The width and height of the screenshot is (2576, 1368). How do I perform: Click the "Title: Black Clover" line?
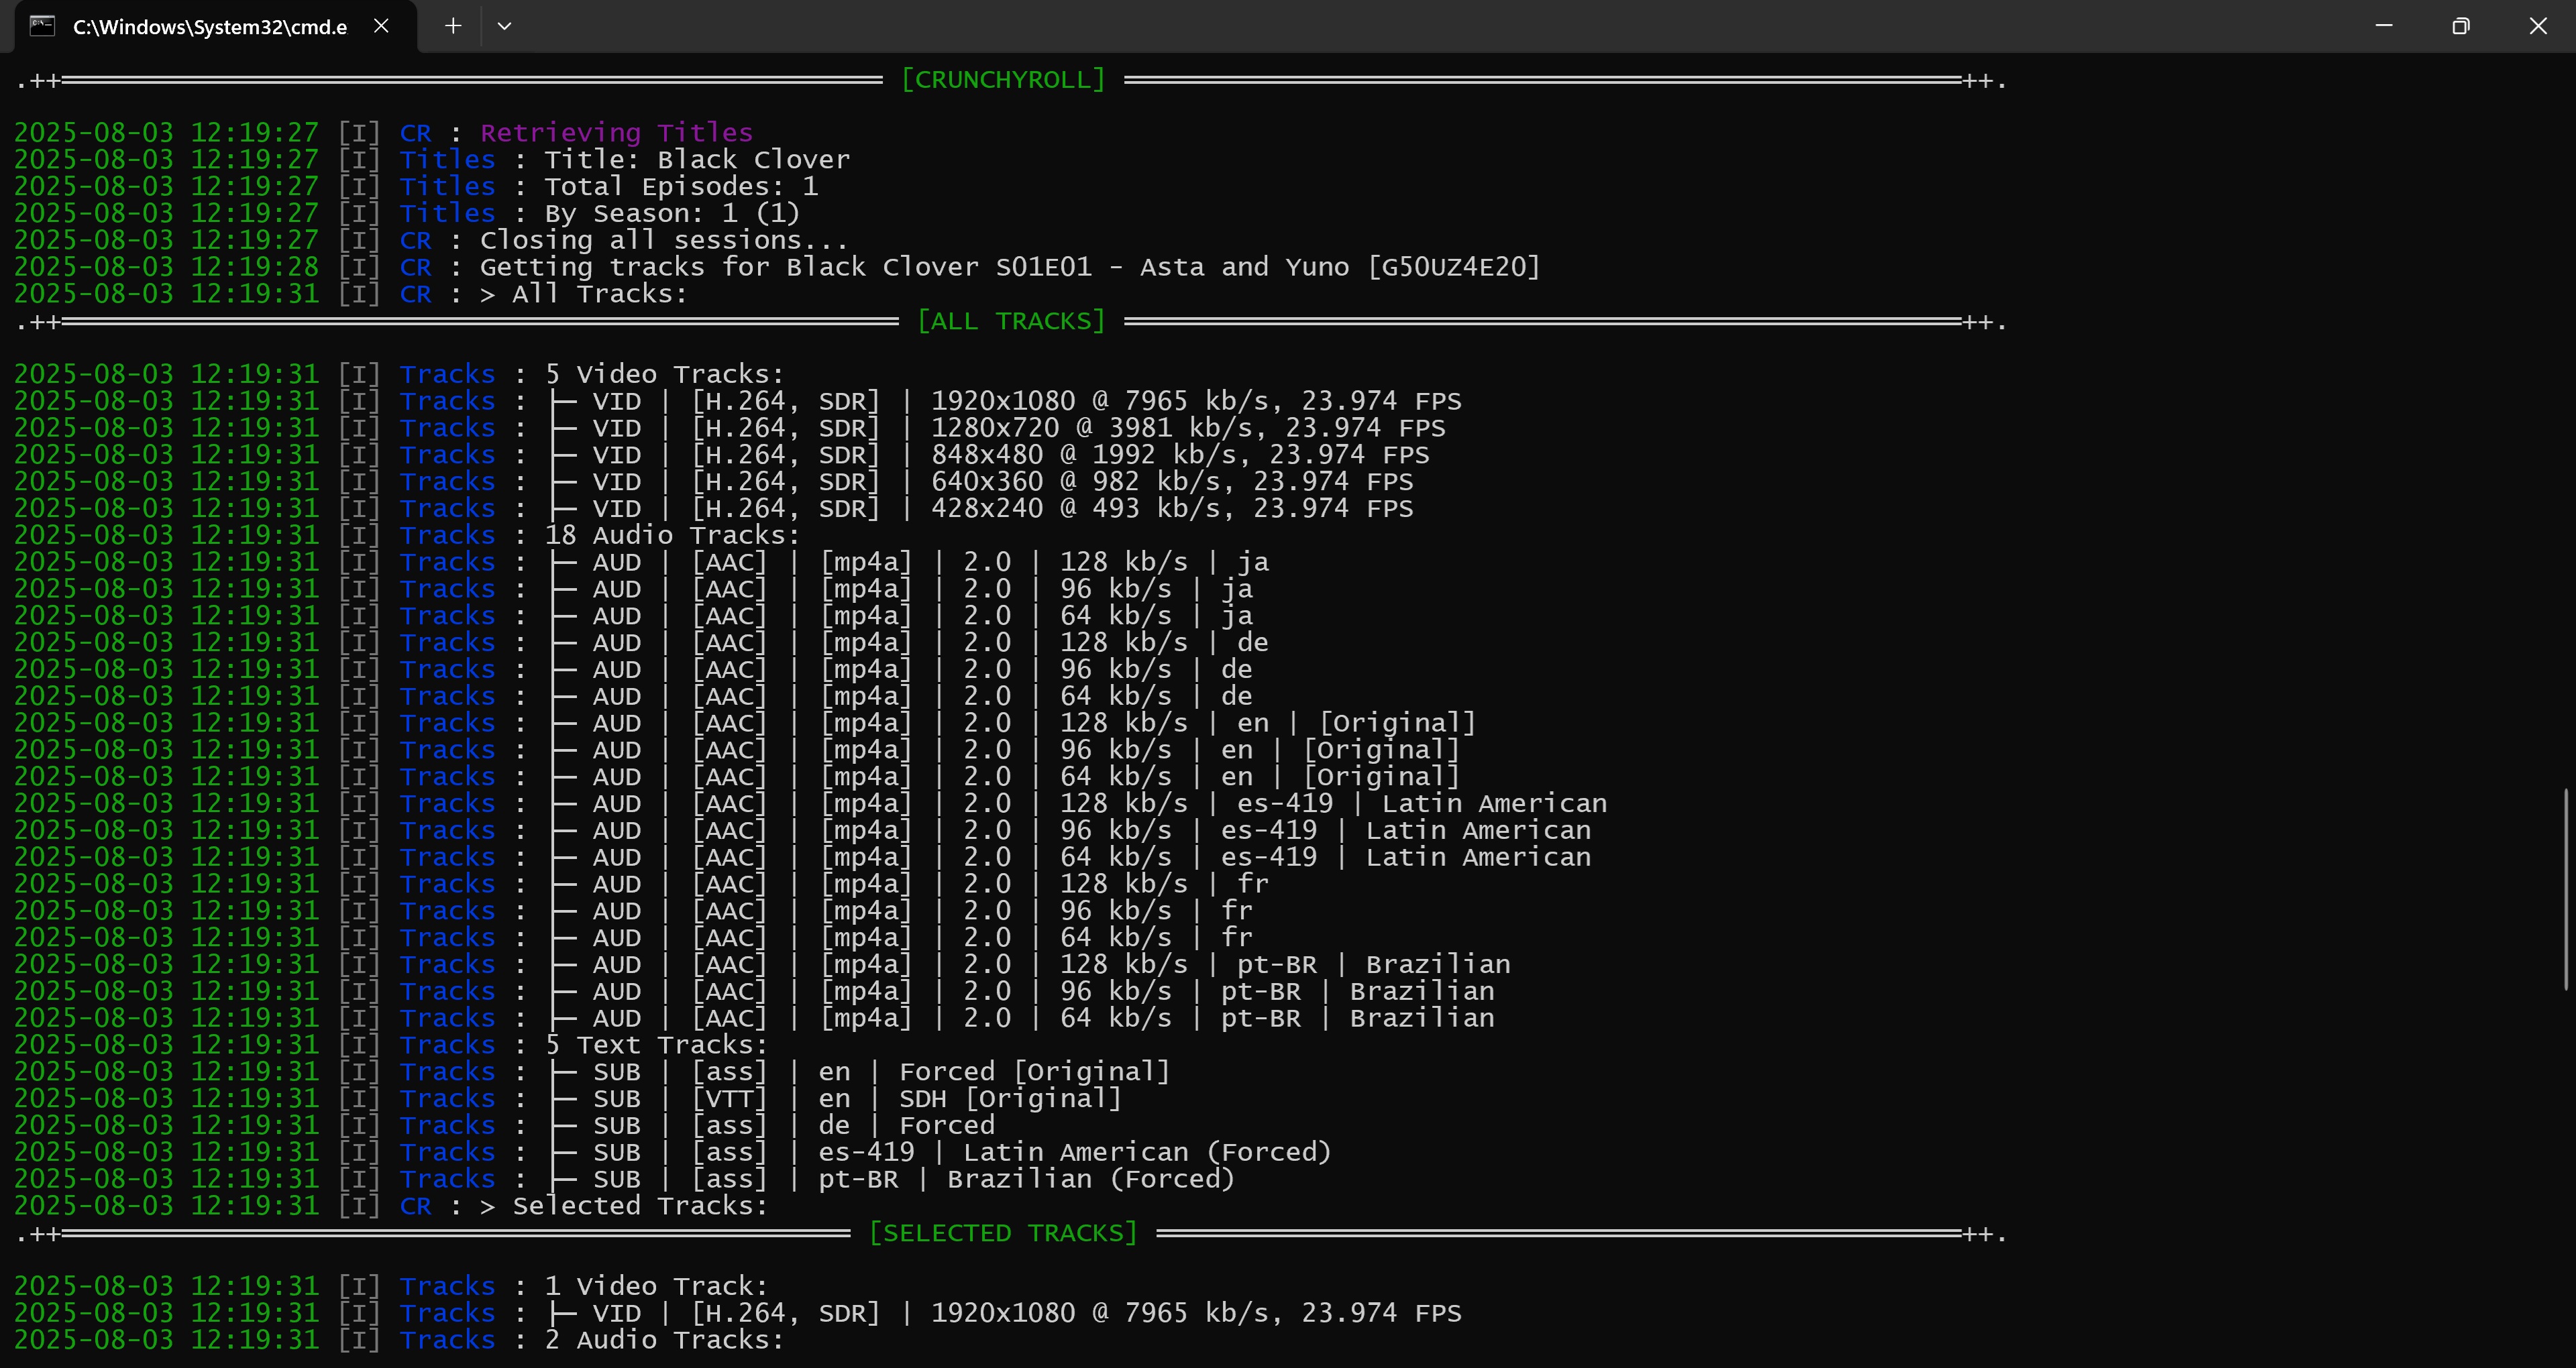pyautogui.click(x=697, y=160)
